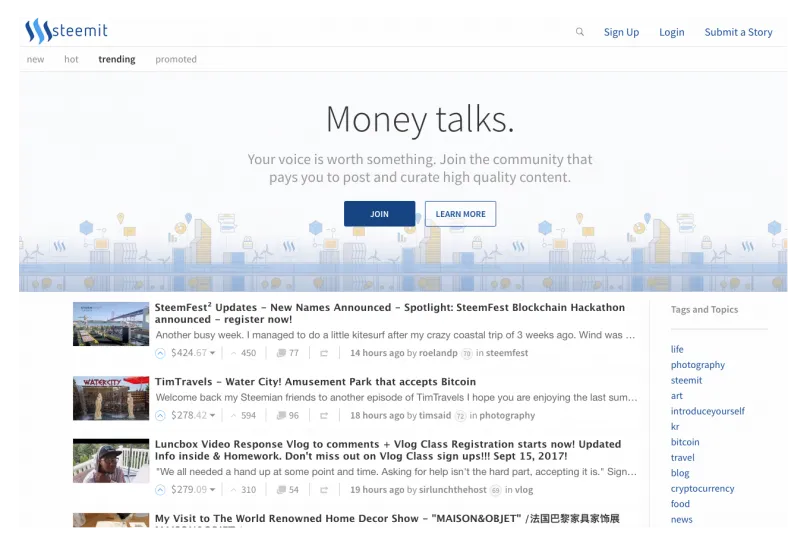Click the SteemFest post summary text
Viewport: 810px width, 544px height.
(396, 335)
